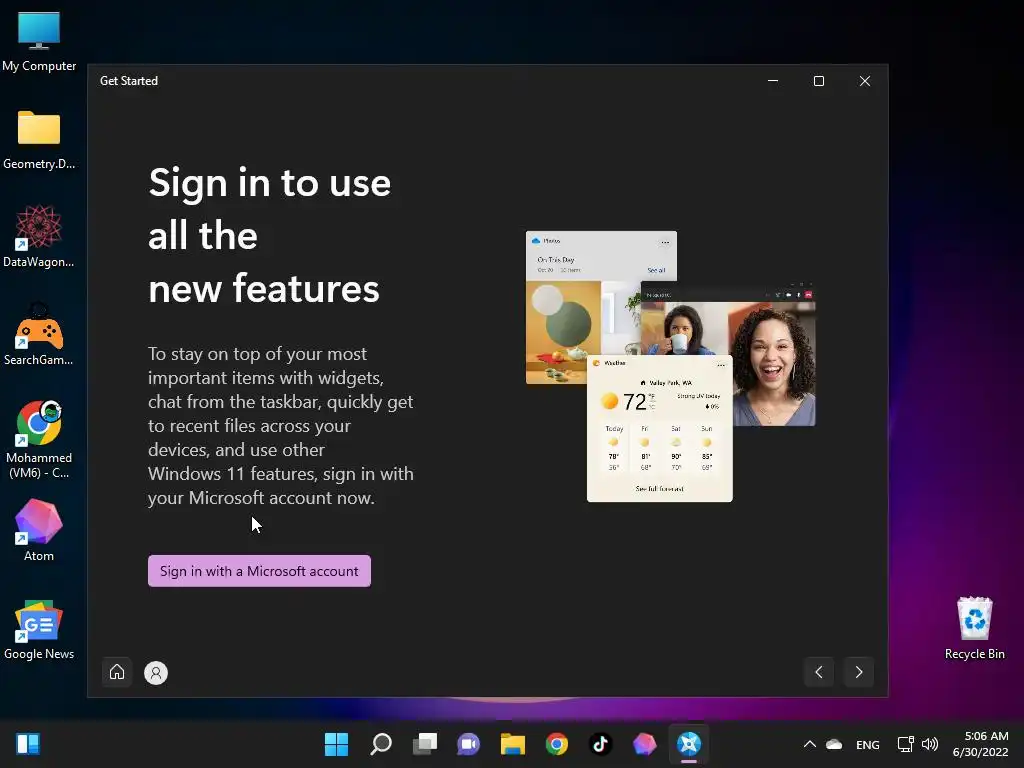1024x768 pixels.
Task: Select the Google News shortcut on desktop
Action: [x=39, y=630]
